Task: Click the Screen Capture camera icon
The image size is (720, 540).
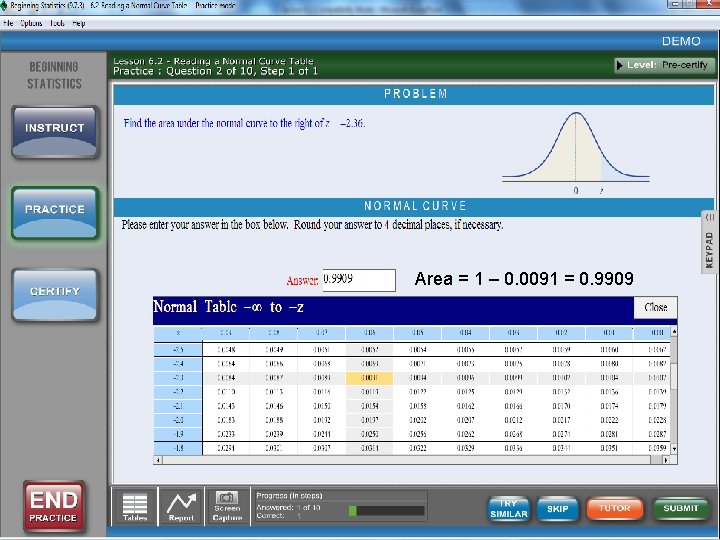Action: pyautogui.click(x=227, y=507)
